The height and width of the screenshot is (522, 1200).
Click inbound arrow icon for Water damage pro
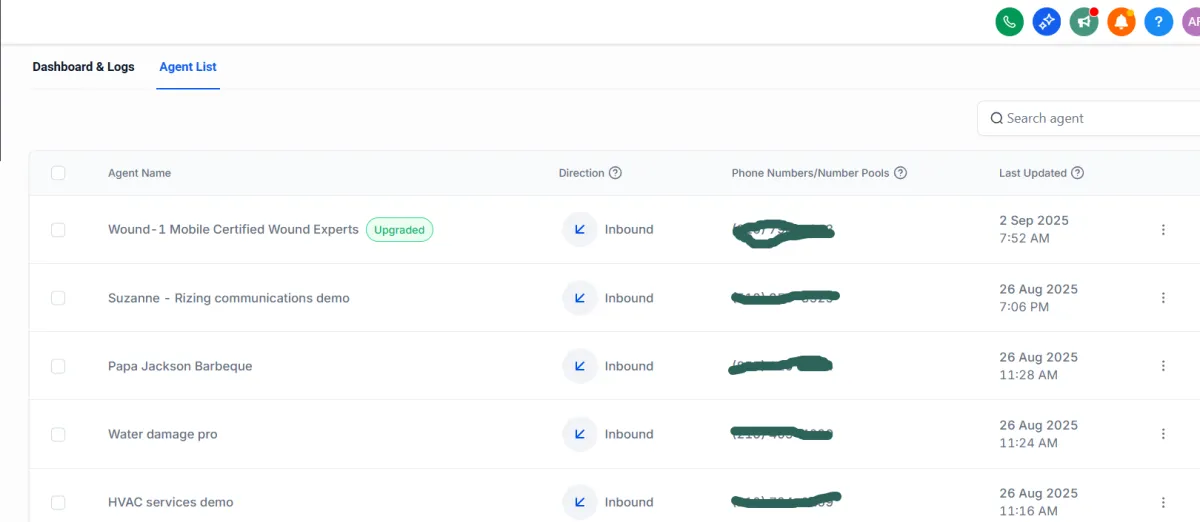pos(579,434)
